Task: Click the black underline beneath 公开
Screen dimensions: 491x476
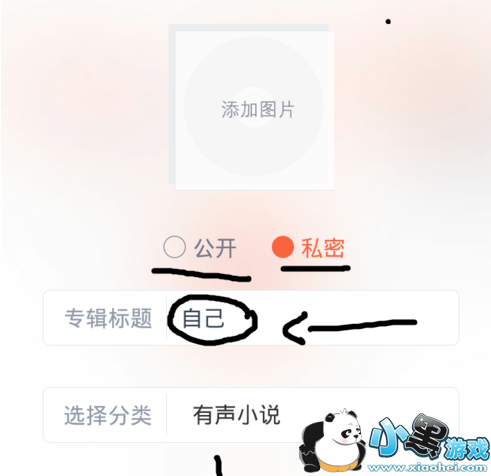Action: point(201,275)
